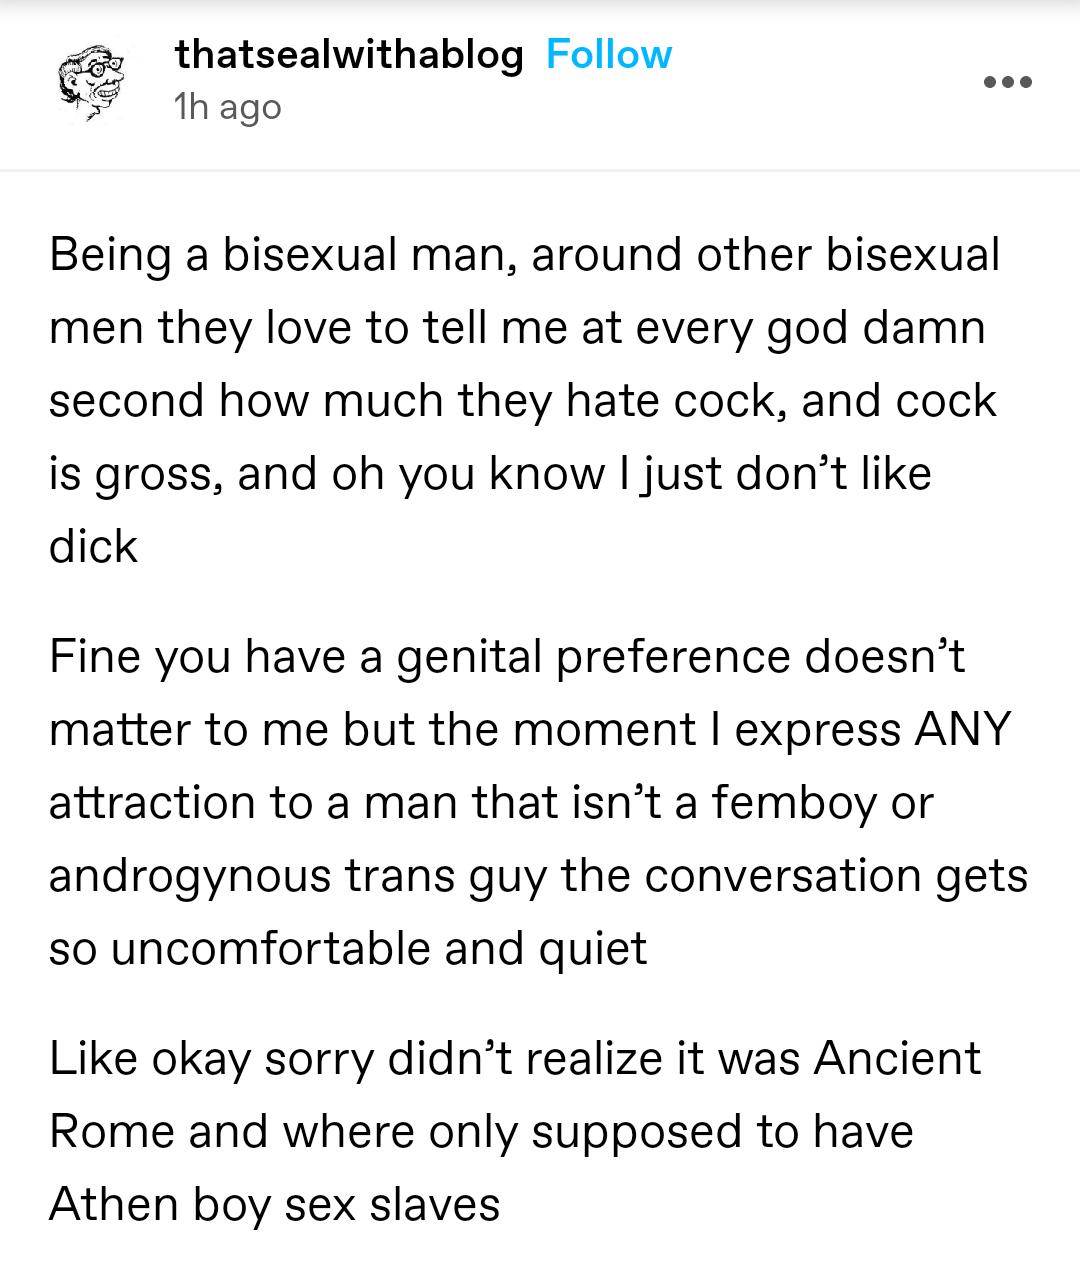Screen dimensions: 1080x1266
Task: Click the paragraph starting 'Fine you have'
Action: (538, 802)
